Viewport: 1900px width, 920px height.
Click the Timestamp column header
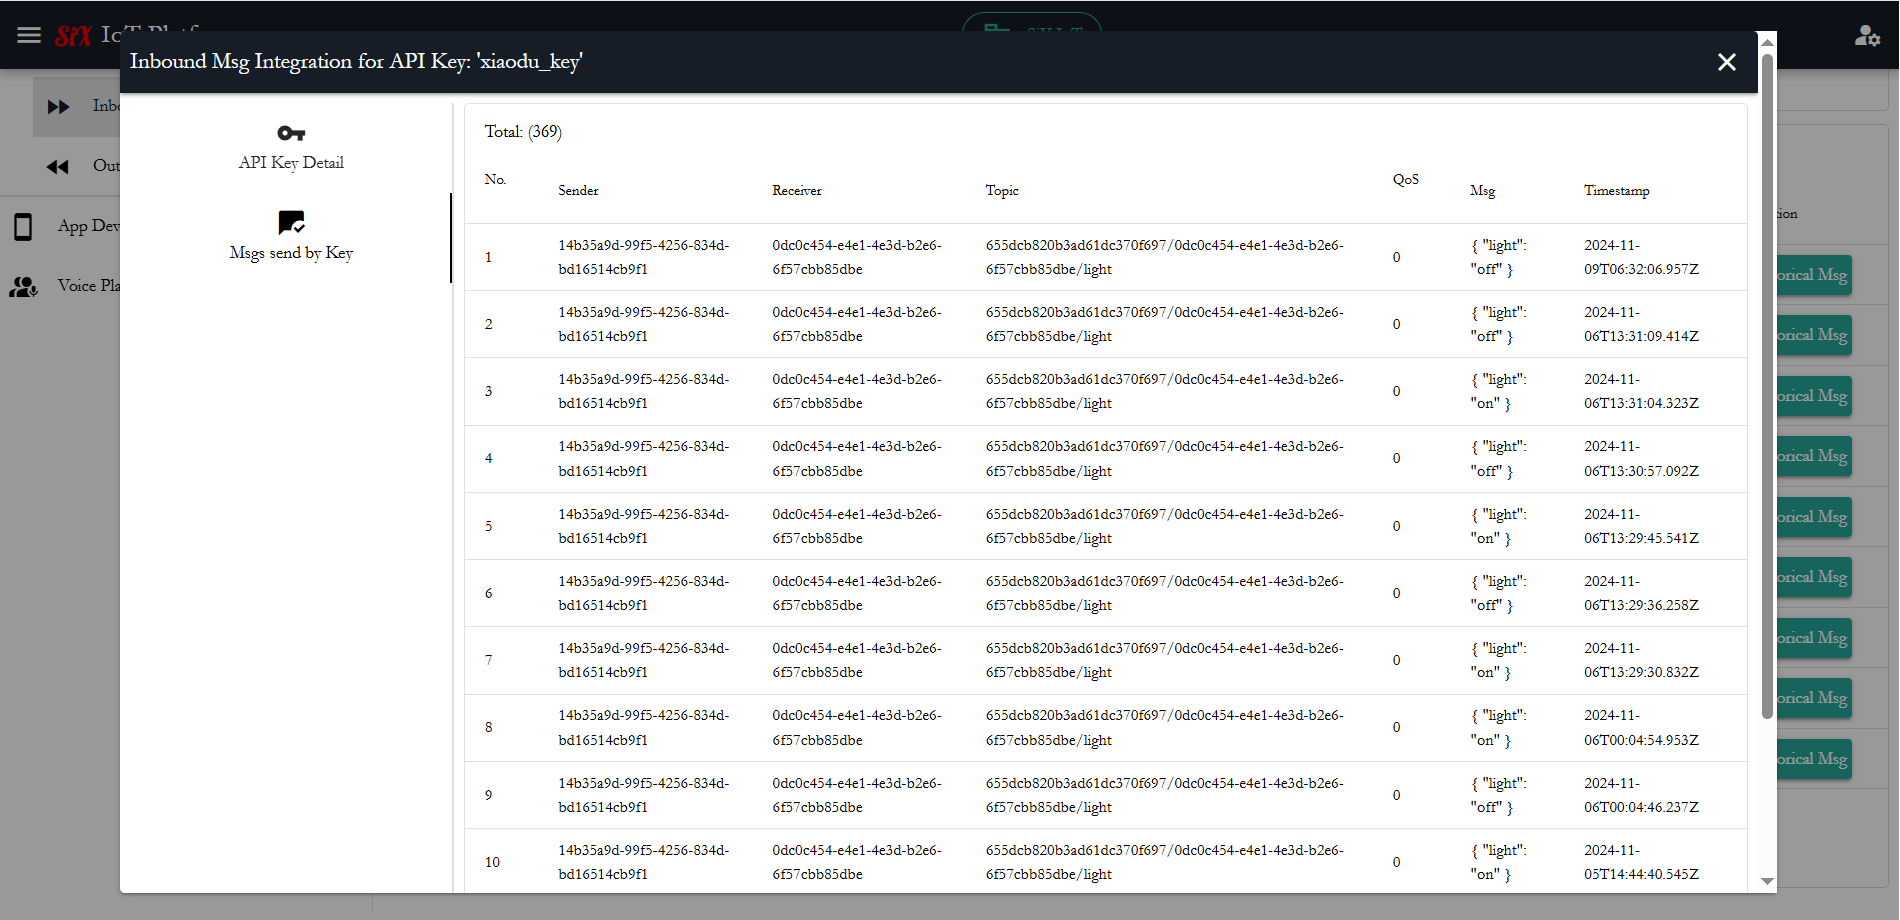click(x=1617, y=191)
